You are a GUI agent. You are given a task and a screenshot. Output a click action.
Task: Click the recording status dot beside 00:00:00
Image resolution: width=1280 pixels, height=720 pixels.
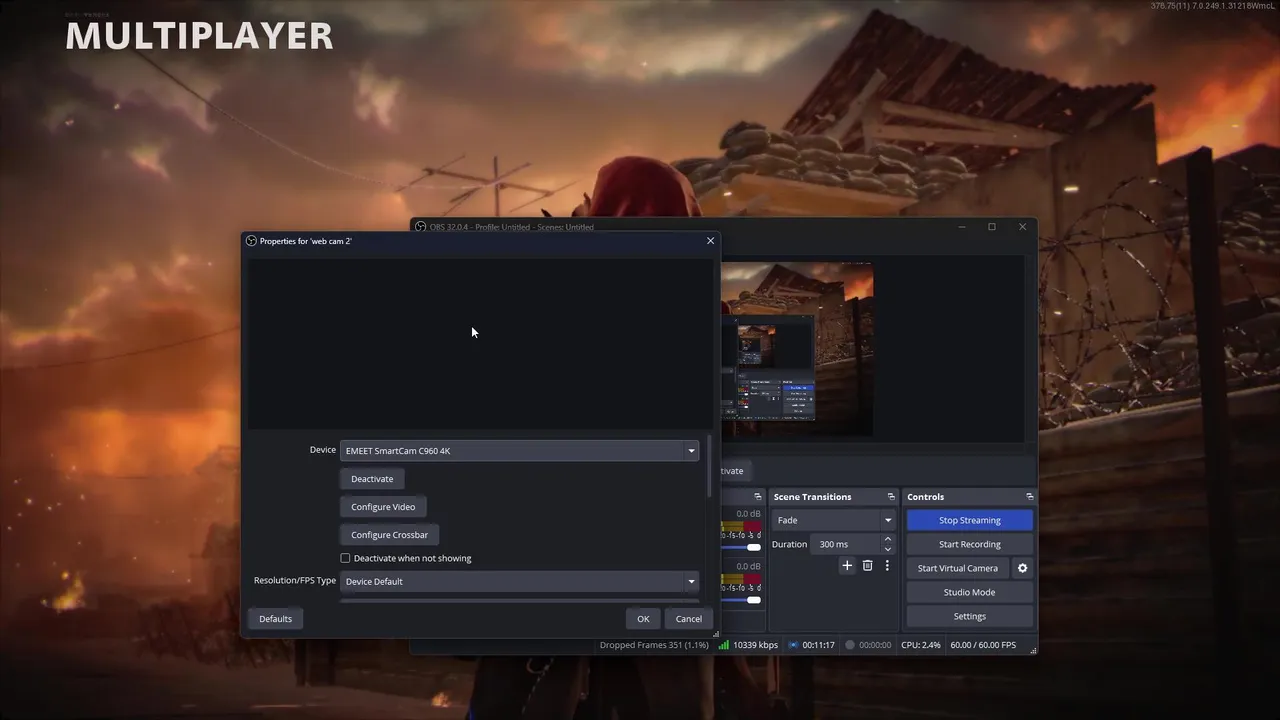point(850,645)
